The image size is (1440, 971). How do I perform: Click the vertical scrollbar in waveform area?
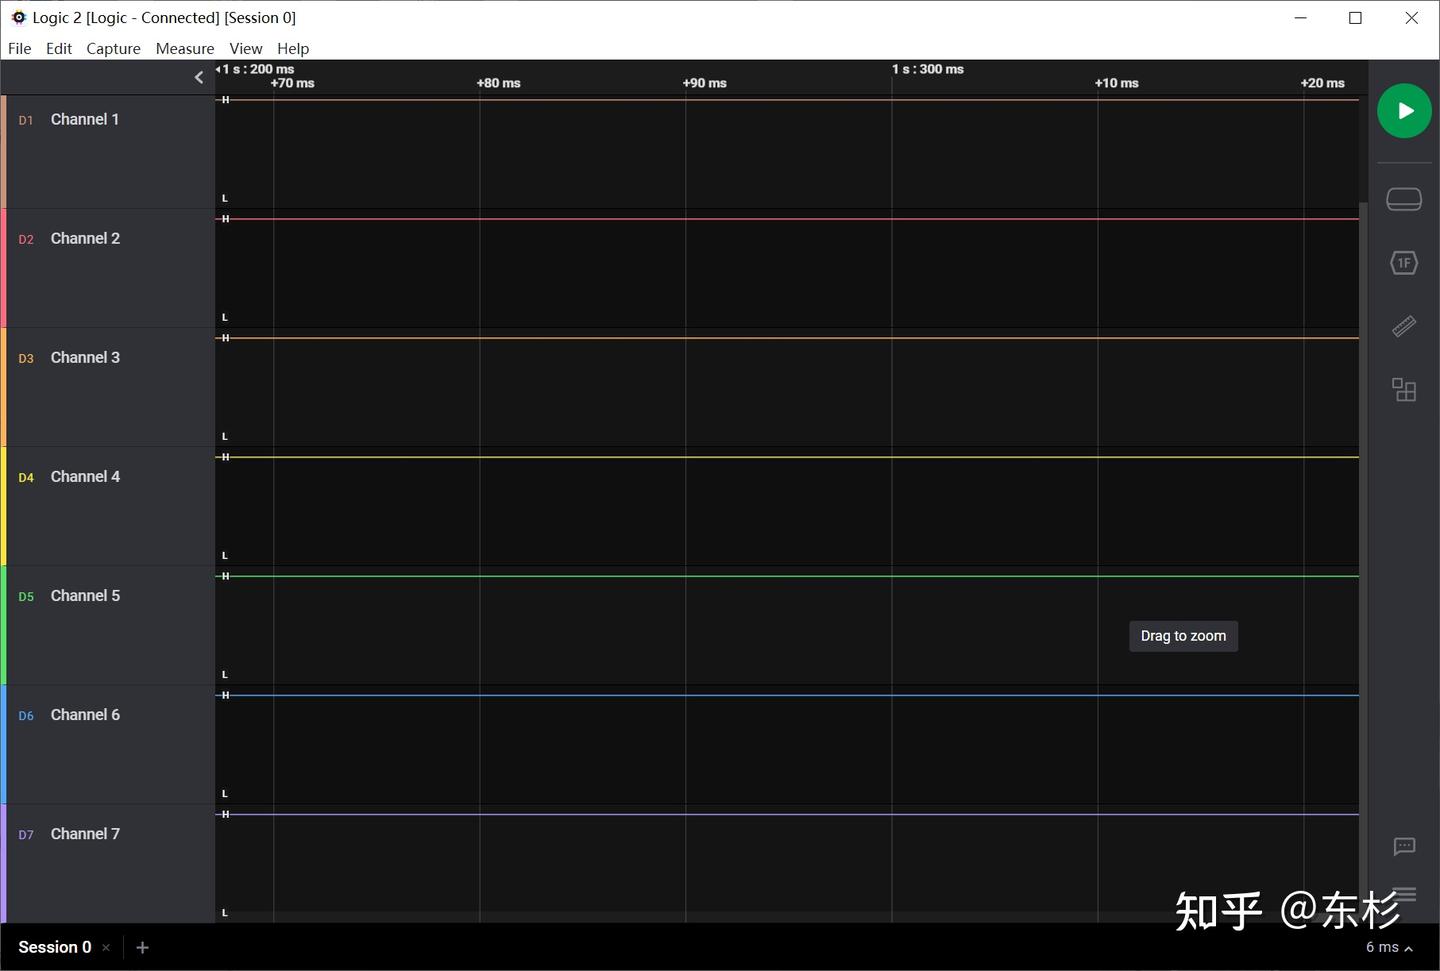coord(1363,560)
